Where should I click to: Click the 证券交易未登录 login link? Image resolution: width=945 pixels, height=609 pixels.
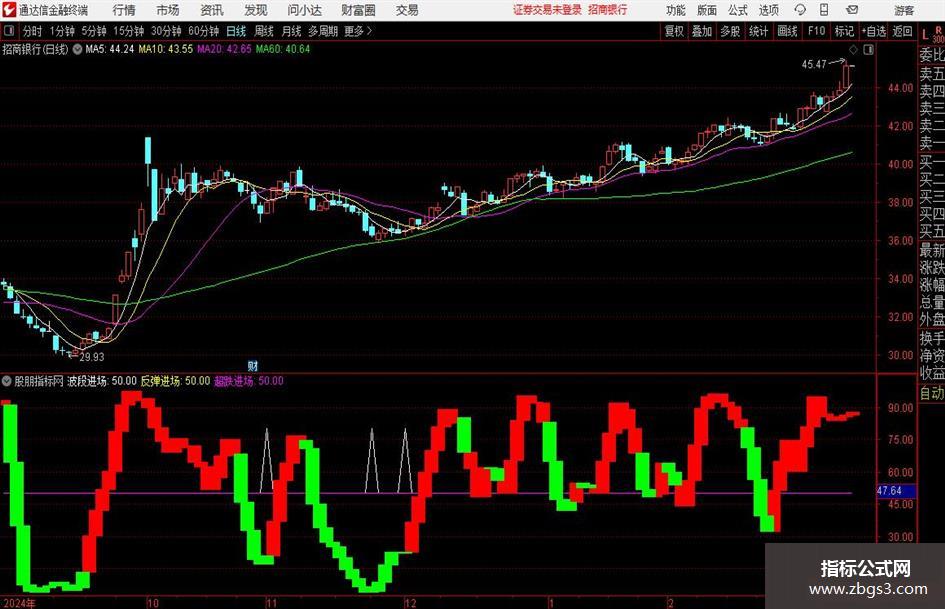coord(547,10)
